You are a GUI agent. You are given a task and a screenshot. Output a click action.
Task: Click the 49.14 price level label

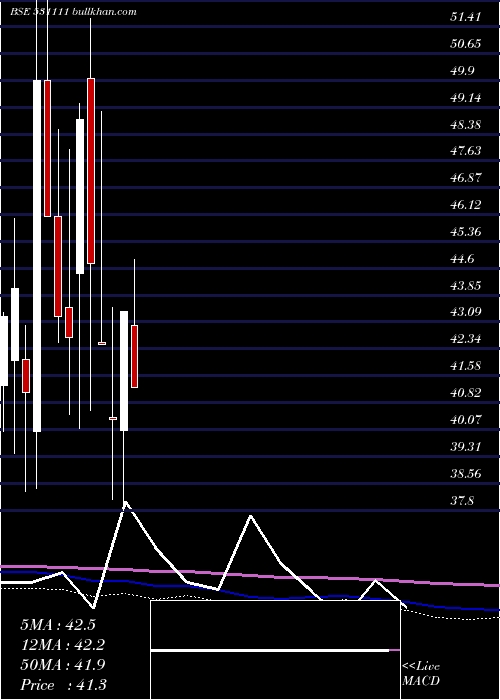pos(465,97)
